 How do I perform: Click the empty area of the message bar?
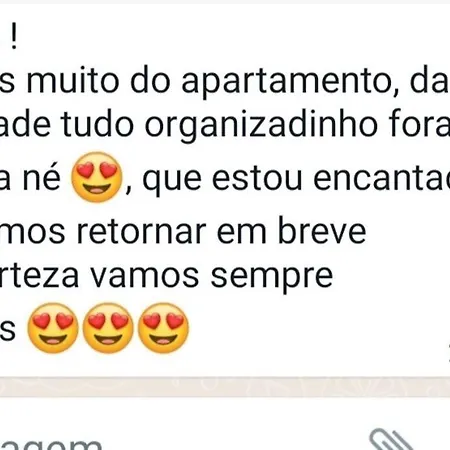tap(233, 433)
